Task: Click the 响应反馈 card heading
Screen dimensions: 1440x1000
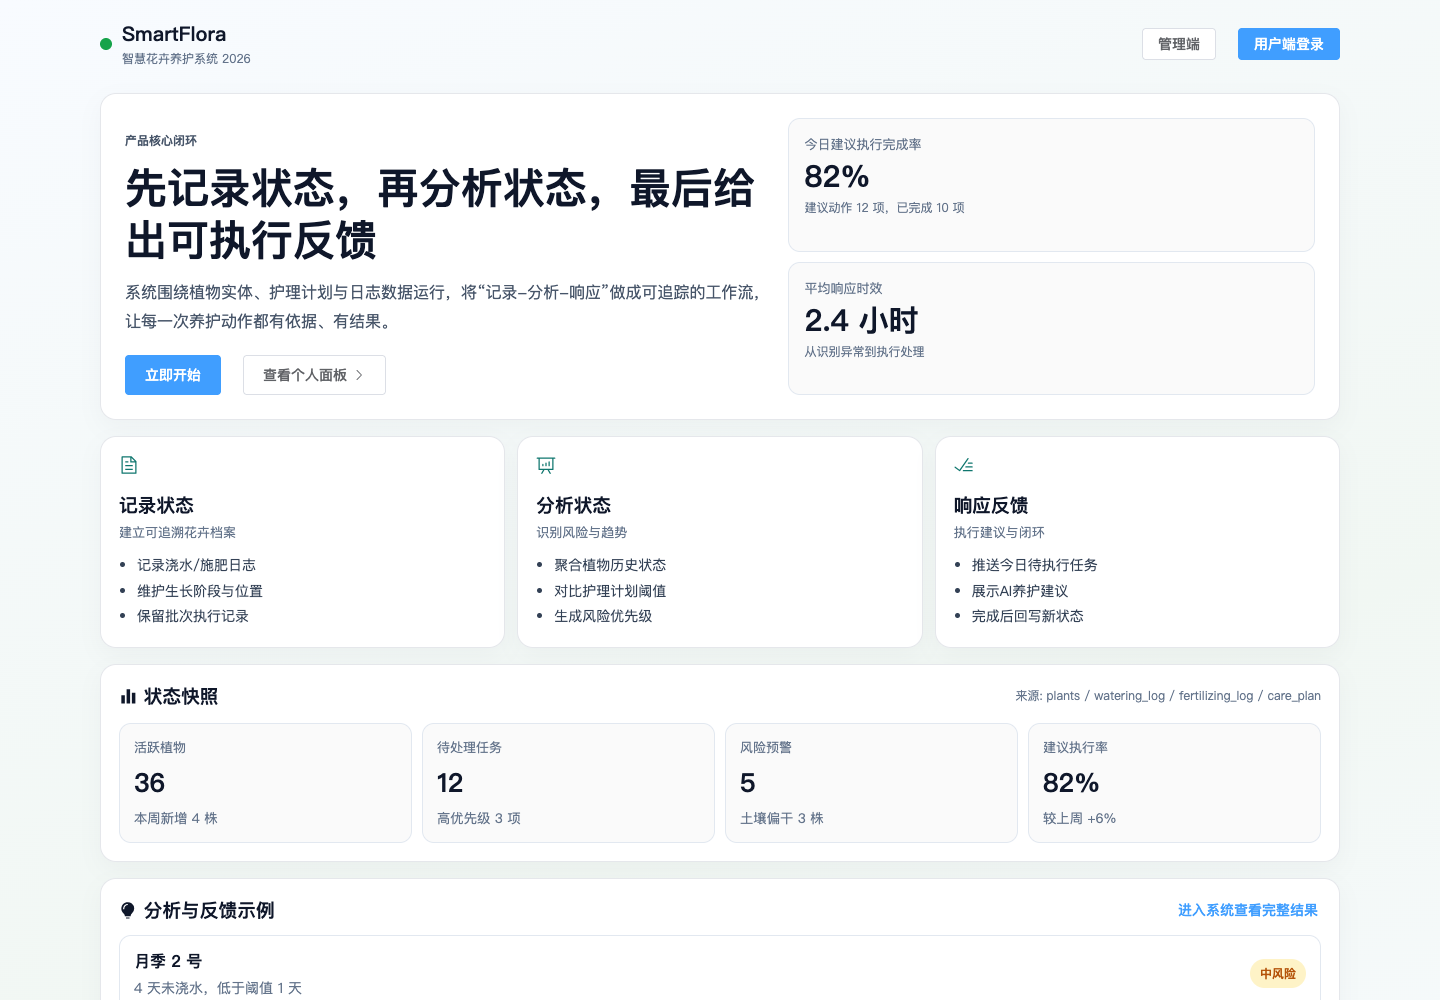Action: pos(991,506)
